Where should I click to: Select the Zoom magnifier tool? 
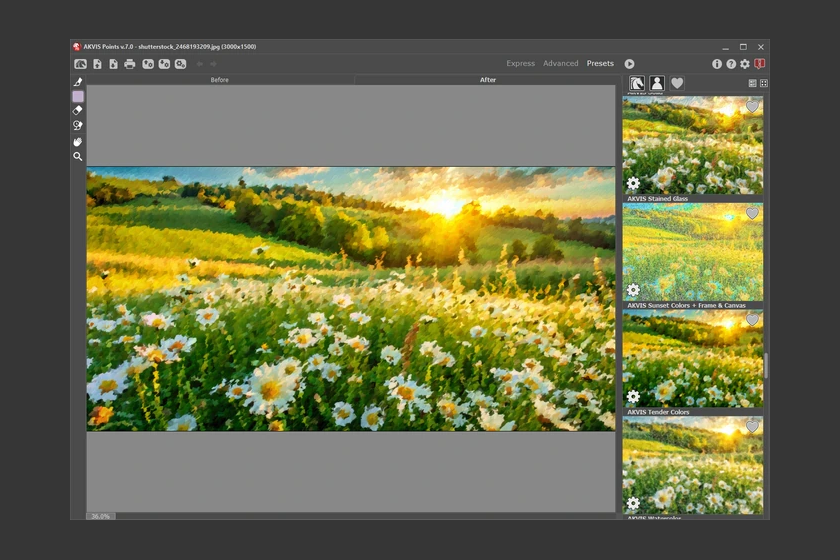pos(78,156)
